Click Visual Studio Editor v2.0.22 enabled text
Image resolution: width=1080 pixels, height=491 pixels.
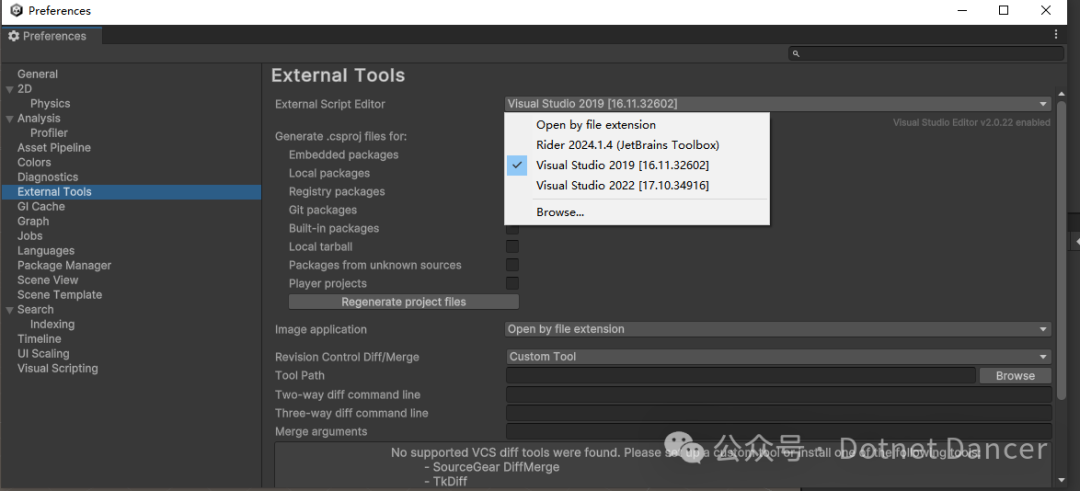(x=972, y=123)
